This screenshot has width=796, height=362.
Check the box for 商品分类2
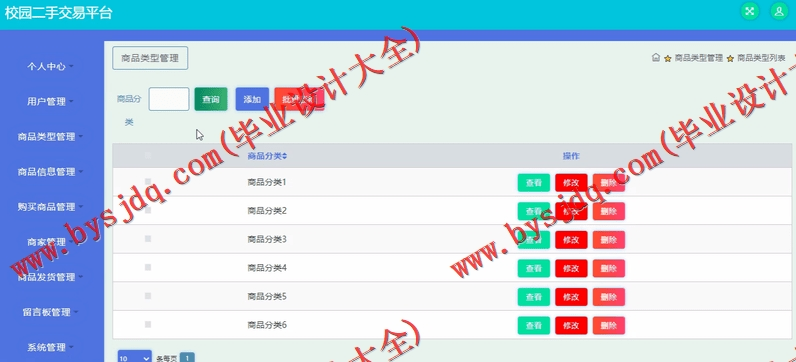[148, 210]
